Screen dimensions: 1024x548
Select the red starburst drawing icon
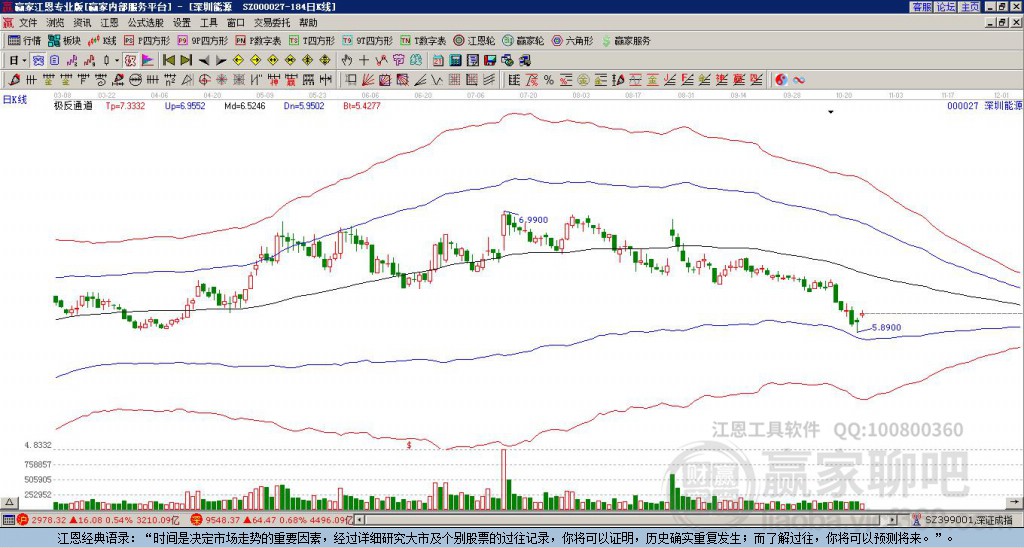221,80
